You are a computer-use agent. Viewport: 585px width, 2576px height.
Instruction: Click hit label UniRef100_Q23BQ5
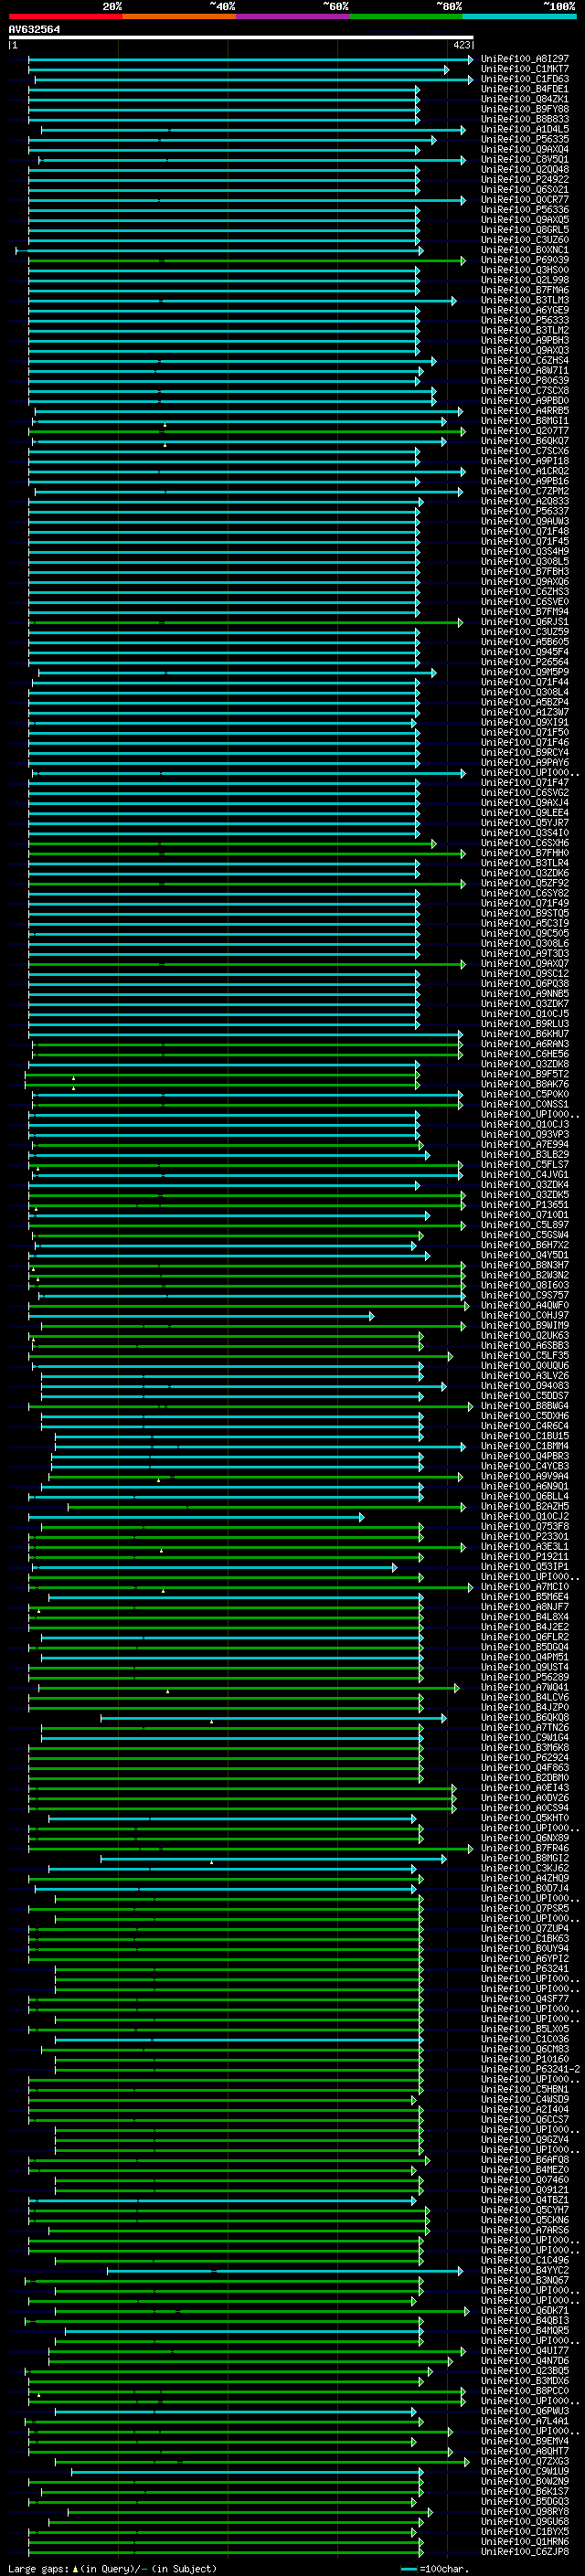[525, 2372]
